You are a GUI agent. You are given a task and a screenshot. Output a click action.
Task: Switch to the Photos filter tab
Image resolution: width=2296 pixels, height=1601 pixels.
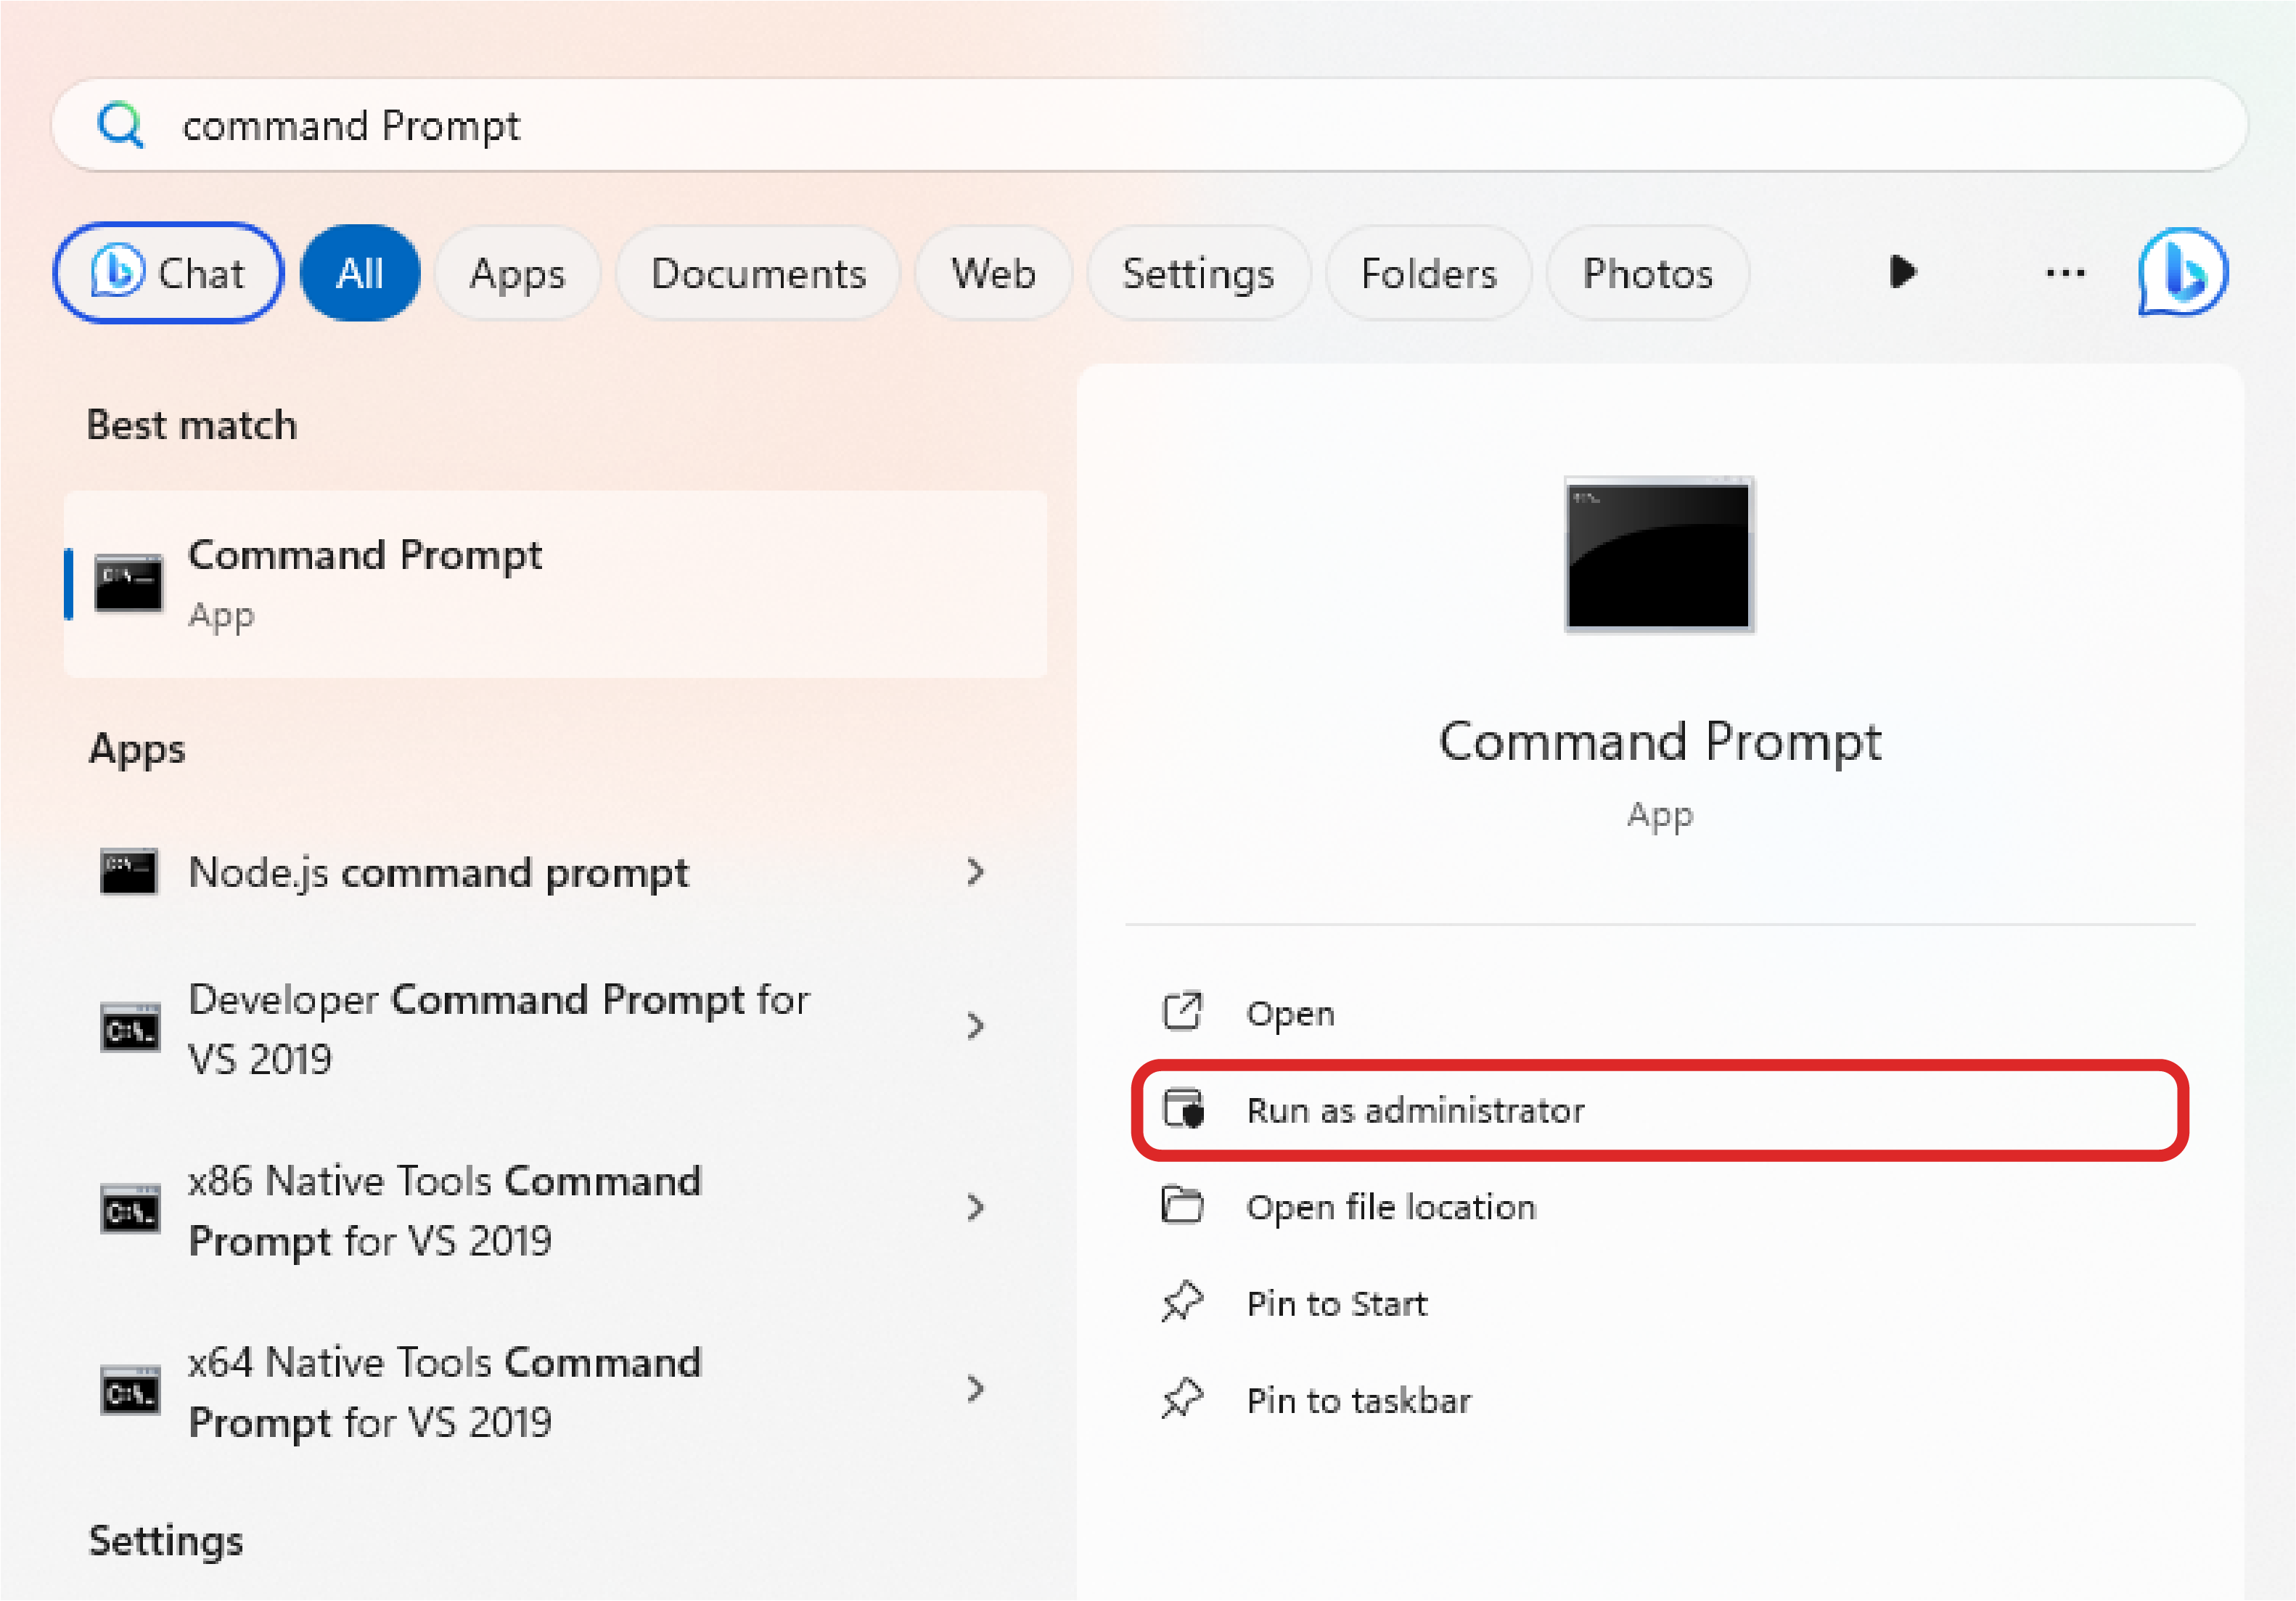pos(1648,273)
